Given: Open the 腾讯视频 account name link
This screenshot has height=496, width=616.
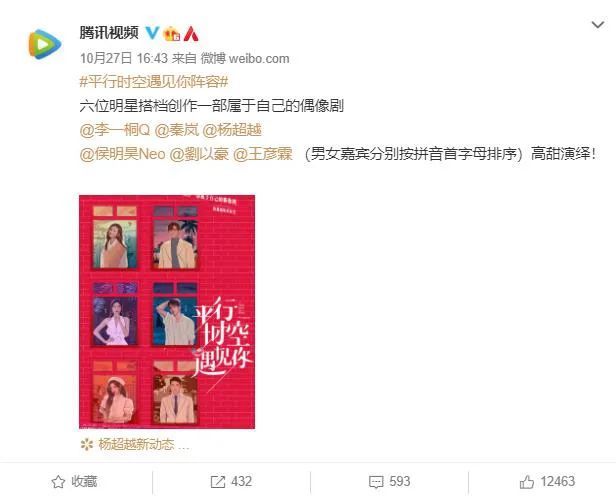Looking at the screenshot, I should [x=109, y=33].
